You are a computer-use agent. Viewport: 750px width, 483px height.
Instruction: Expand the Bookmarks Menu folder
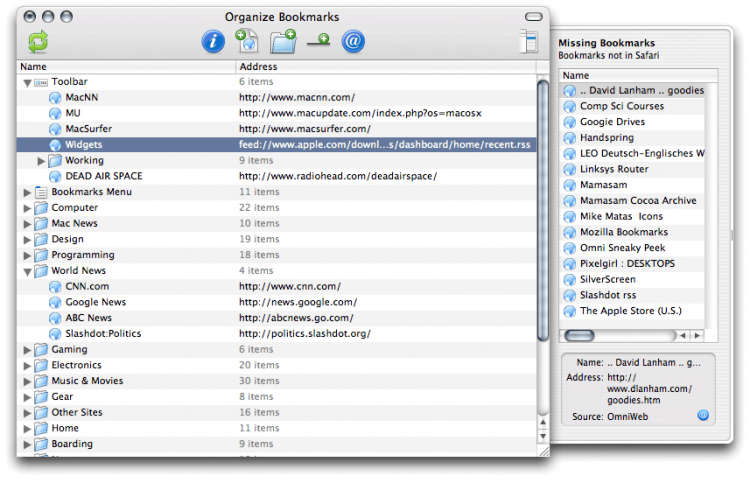pyautogui.click(x=28, y=192)
